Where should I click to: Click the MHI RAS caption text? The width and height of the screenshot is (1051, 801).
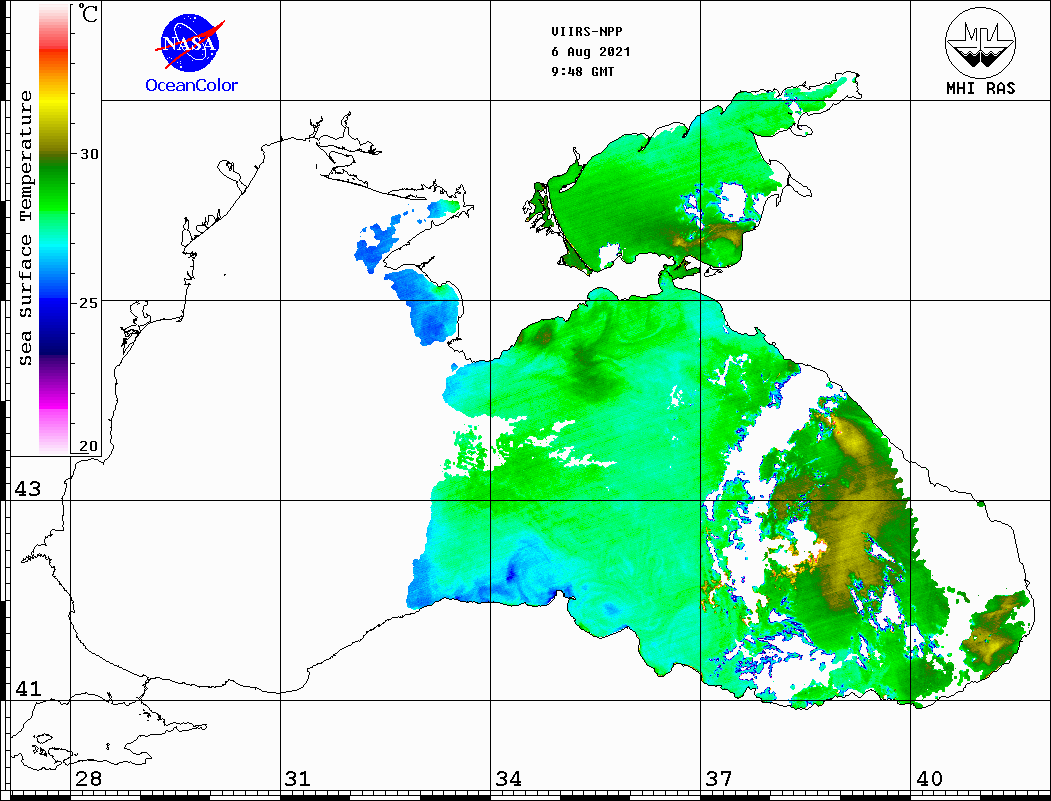tap(981, 88)
